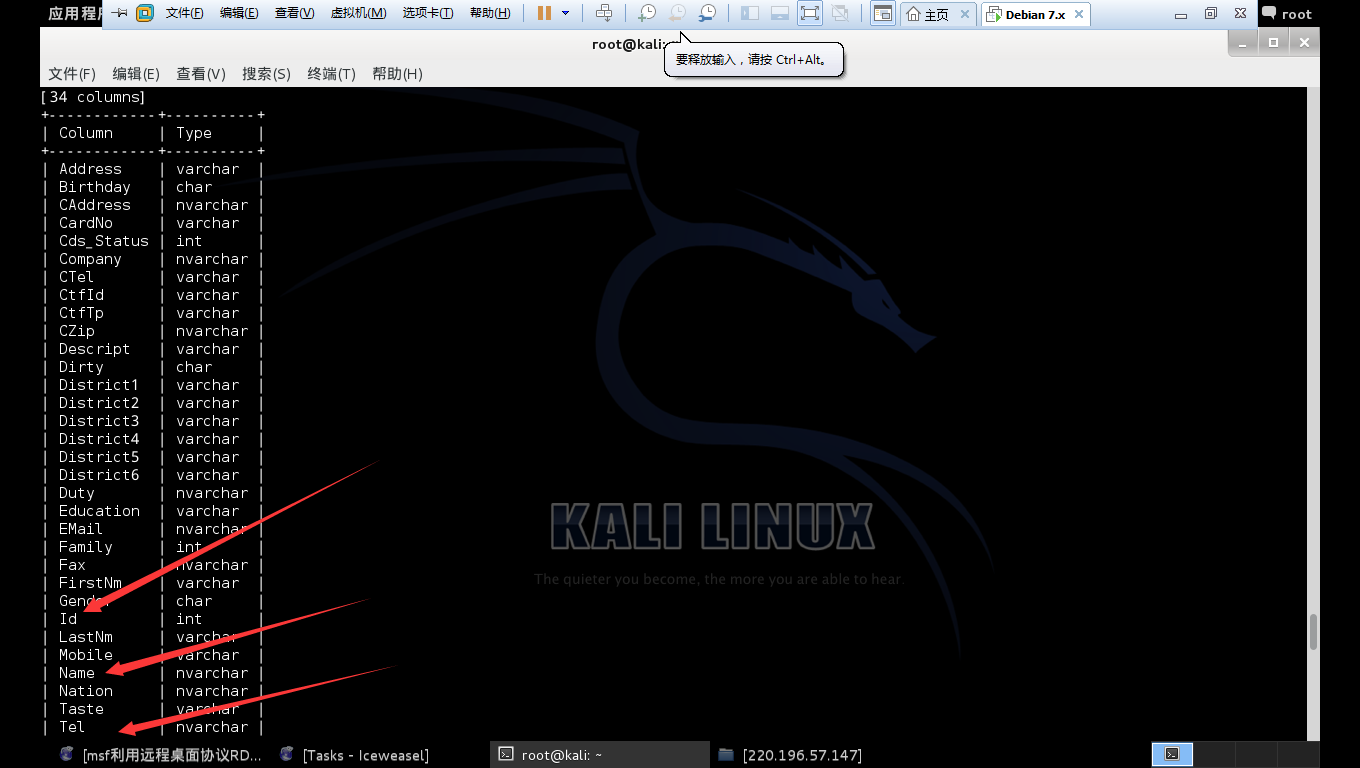
Task: Click the Address column row text
Action: click(90, 169)
